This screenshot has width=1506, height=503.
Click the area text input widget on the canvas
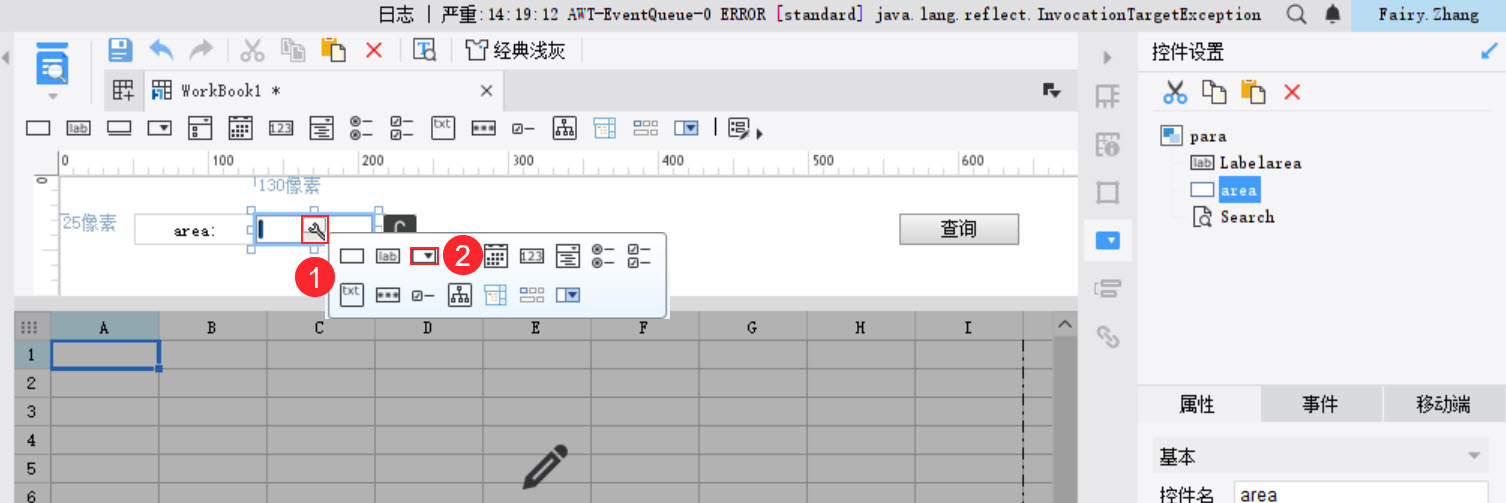click(x=313, y=230)
